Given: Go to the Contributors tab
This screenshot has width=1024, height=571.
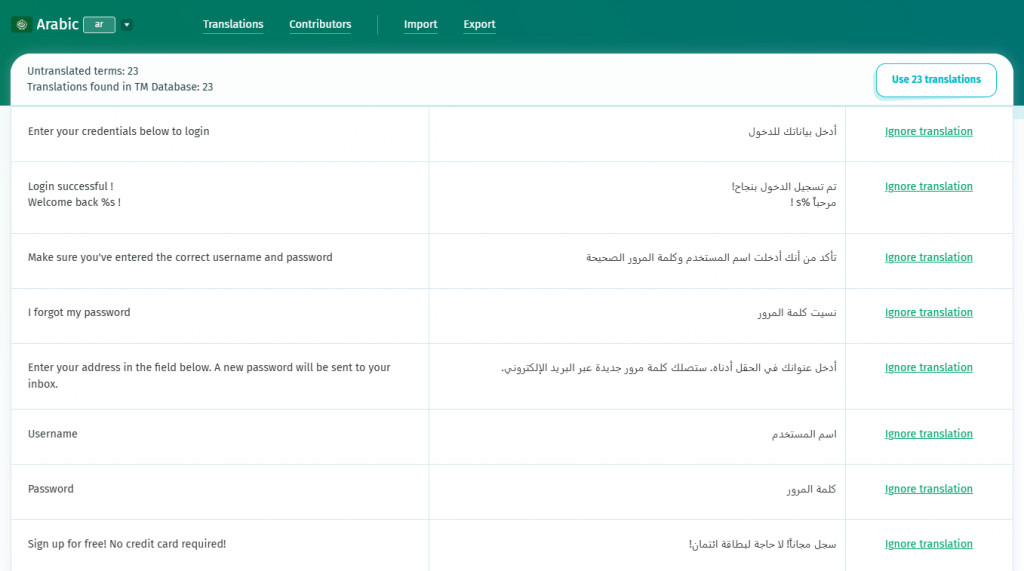Looking at the screenshot, I should tap(320, 24).
